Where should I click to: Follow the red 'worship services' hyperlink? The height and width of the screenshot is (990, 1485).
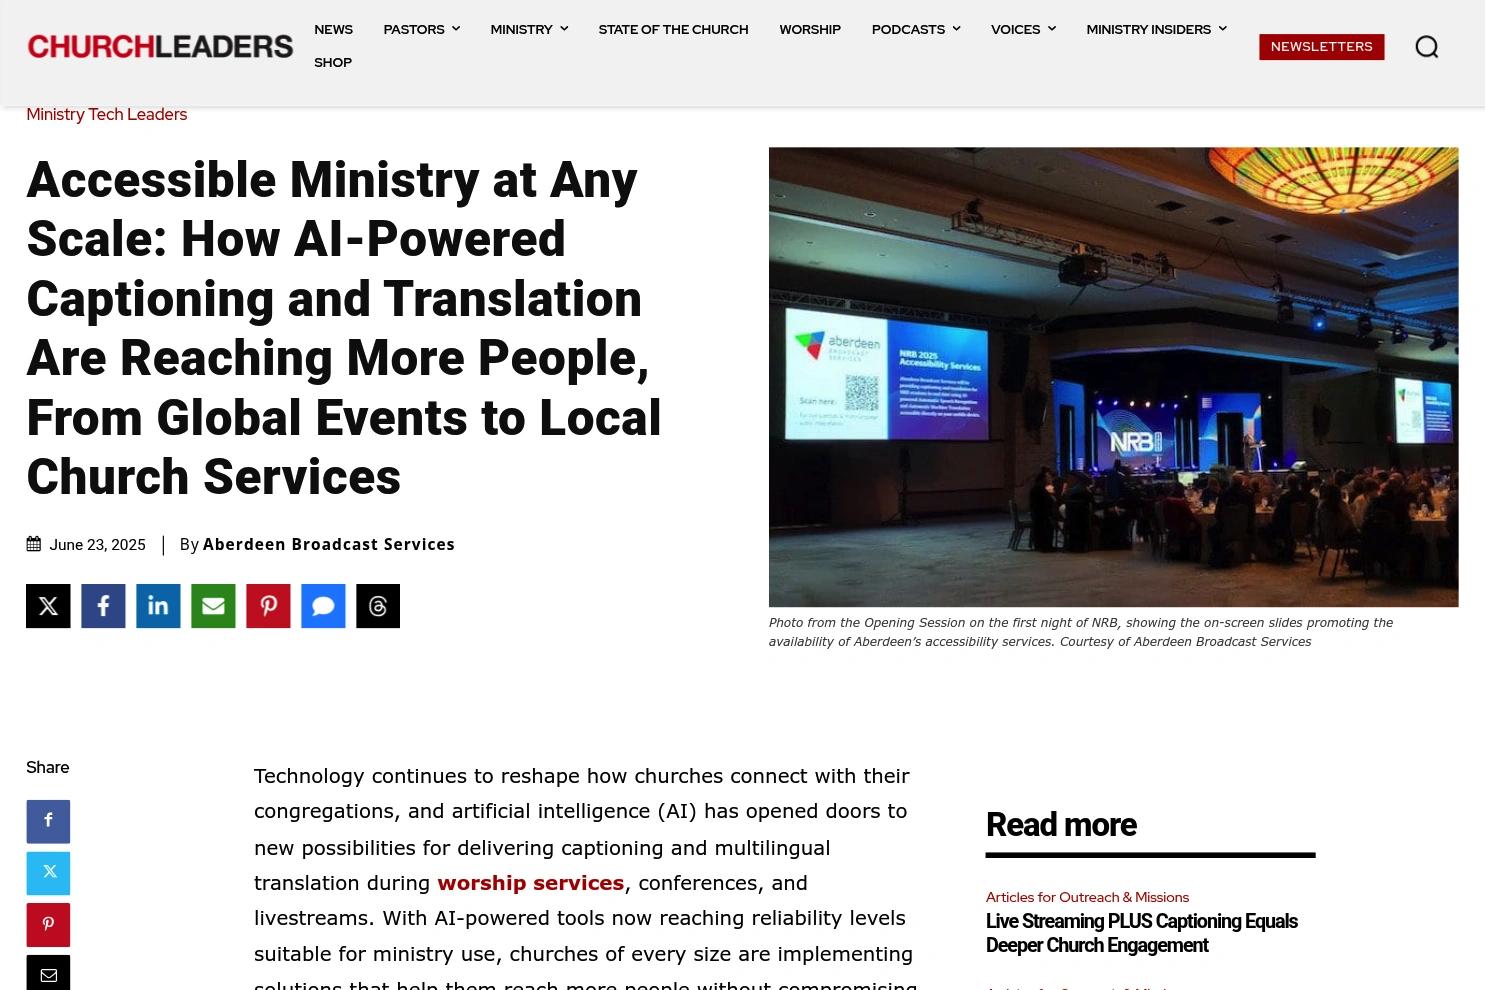(530, 882)
